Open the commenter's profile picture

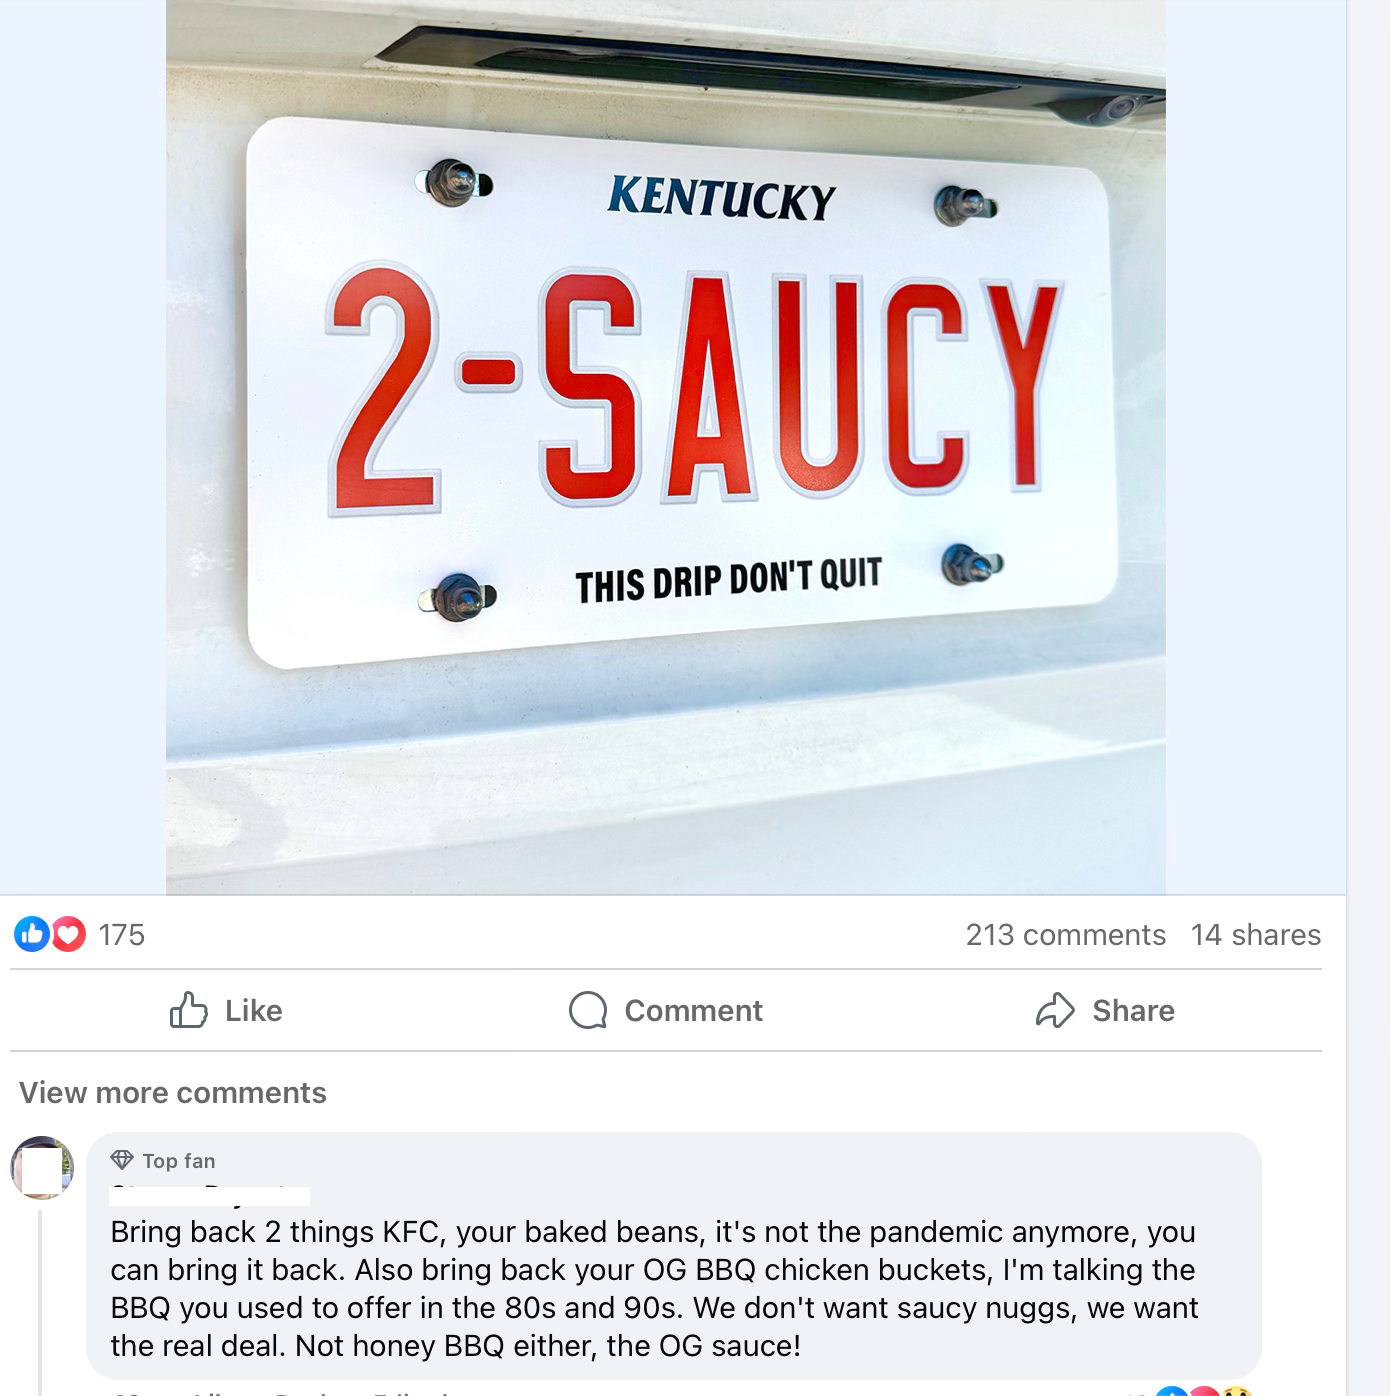[42, 1167]
